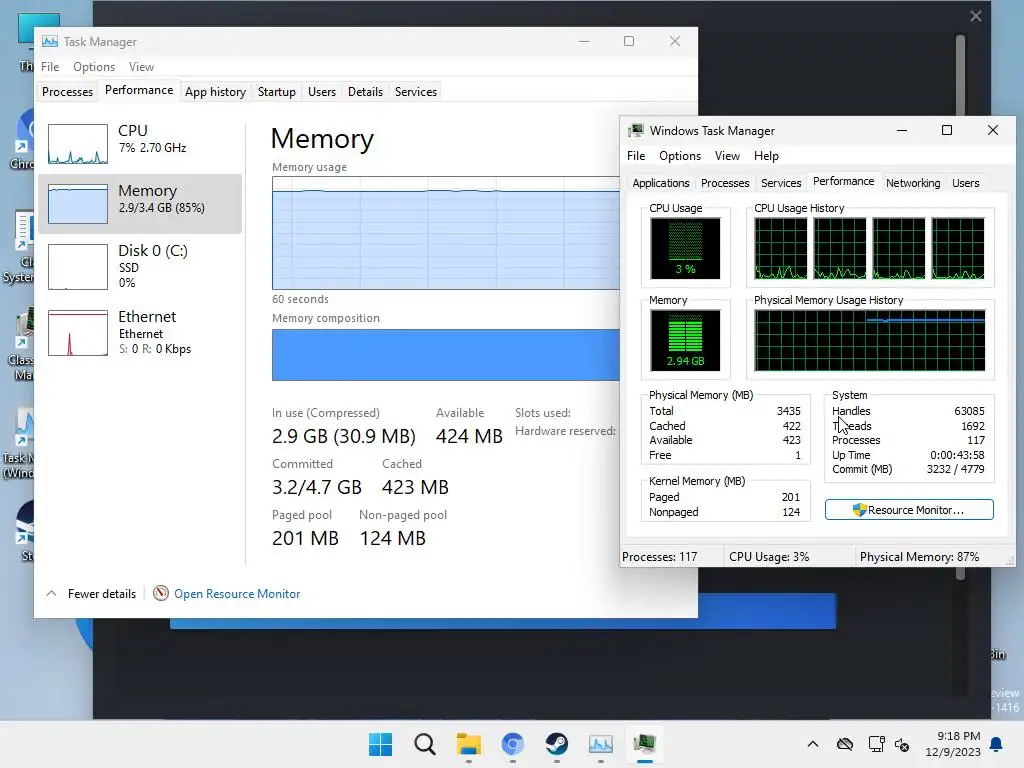Open Steam from the taskbar

pyautogui.click(x=556, y=744)
